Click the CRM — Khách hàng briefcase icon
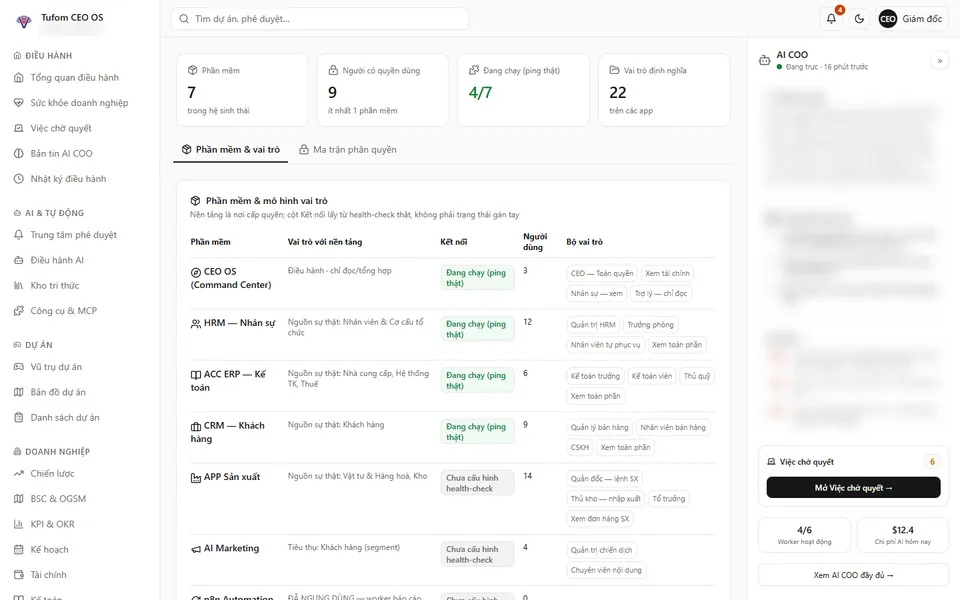The width and height of the screenshot is (960, 600). [196, 426]
